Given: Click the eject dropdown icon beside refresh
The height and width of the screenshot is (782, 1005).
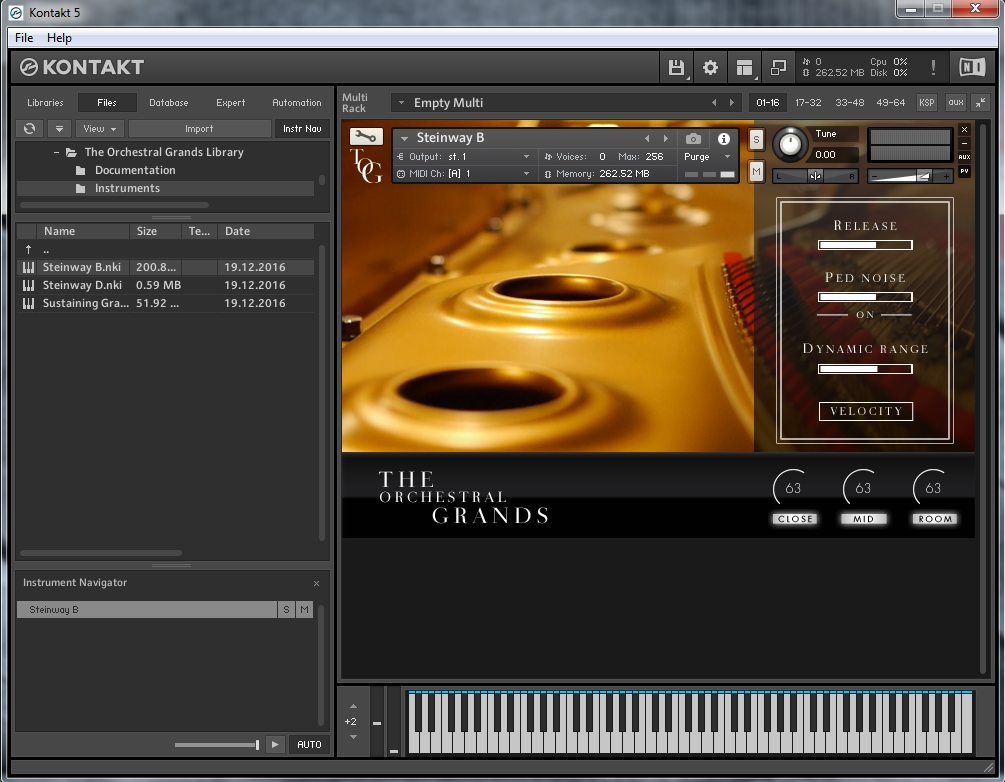Looking at the screenshot, I should click(59, 128).
